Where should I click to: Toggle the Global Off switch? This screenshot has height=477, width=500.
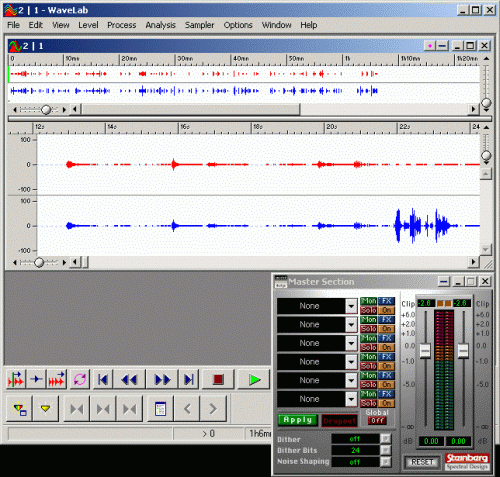pos(377,421)
